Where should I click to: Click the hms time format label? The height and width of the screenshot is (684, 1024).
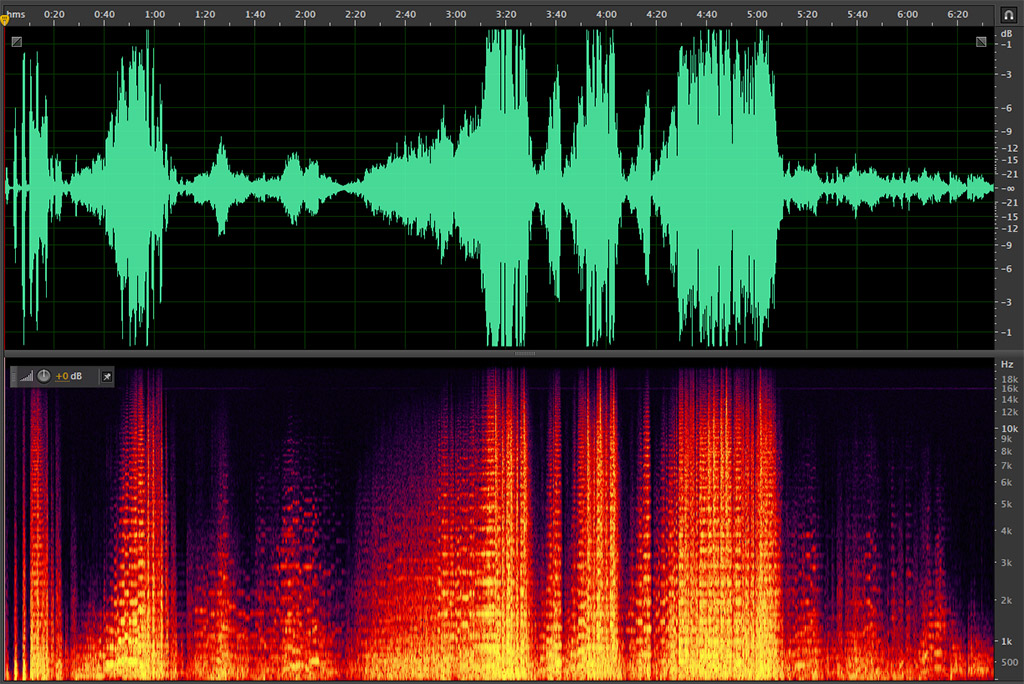coord(16,14)
